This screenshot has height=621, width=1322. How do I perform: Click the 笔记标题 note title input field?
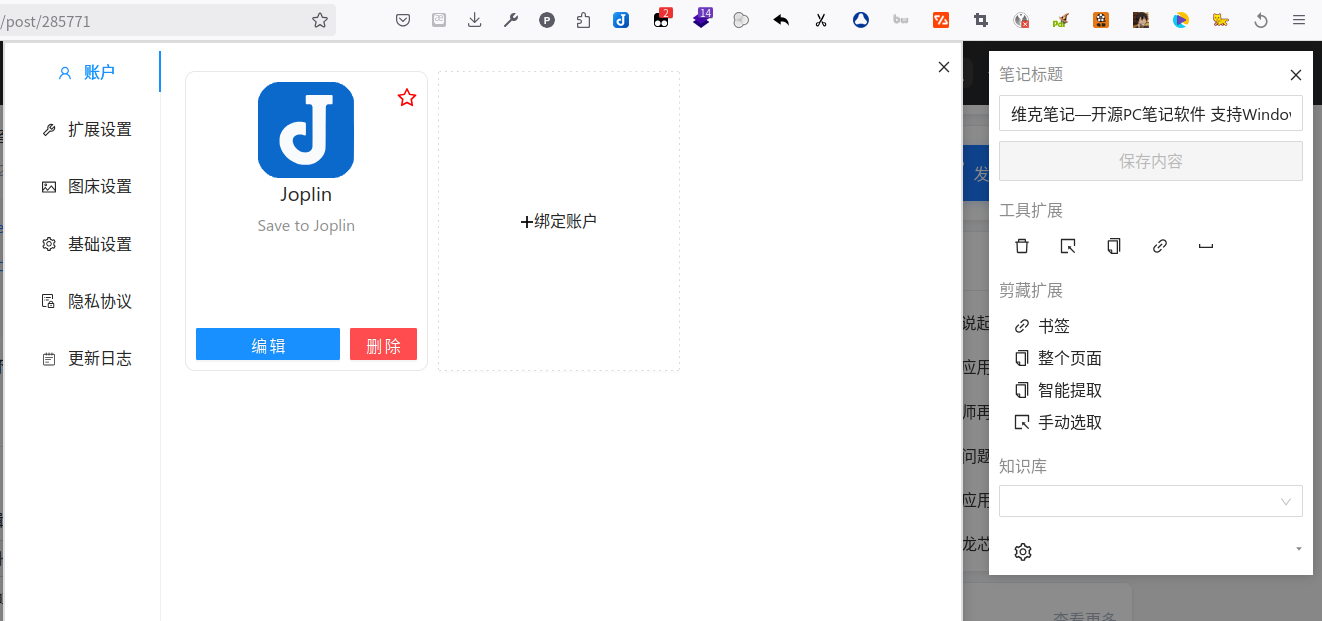1151,113
